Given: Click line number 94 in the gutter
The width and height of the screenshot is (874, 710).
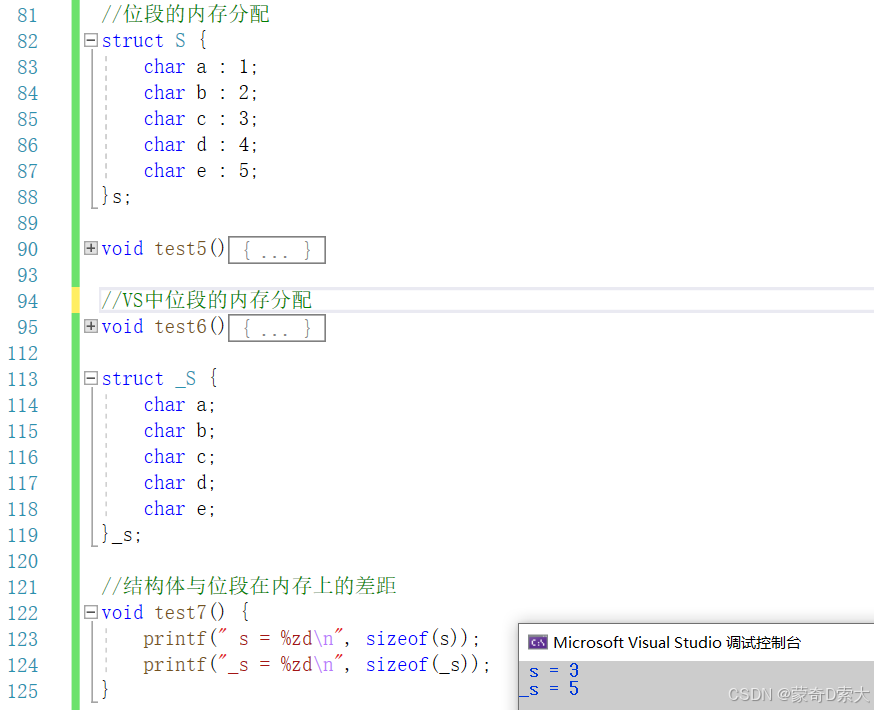Looking at the screenshot, I should [27, 301].
